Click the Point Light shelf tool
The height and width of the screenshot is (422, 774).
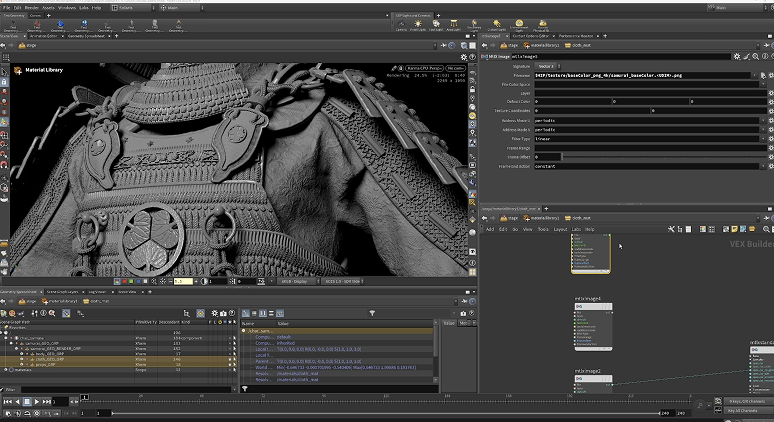pyautogui.click(x=419, y=26)
